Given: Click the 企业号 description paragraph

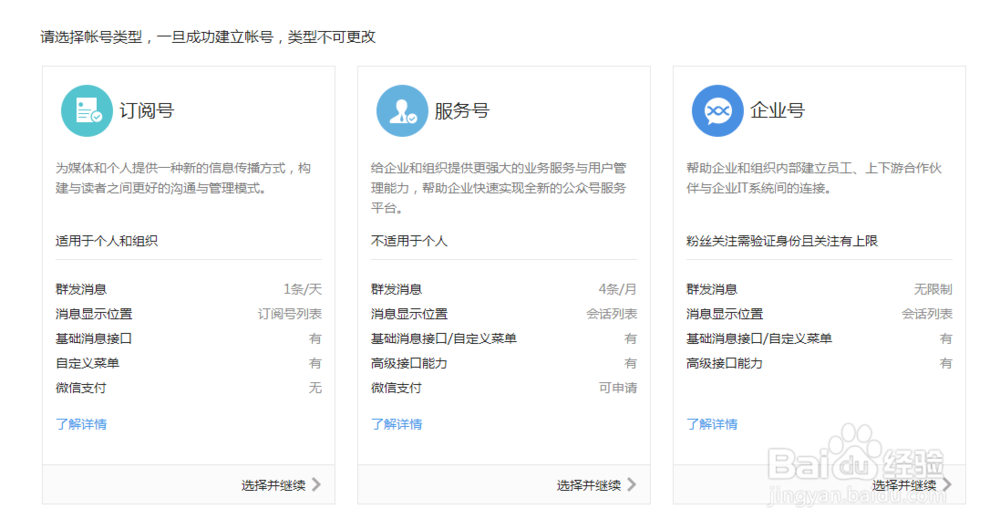Looking at the screenshot, I should [814, 178].
